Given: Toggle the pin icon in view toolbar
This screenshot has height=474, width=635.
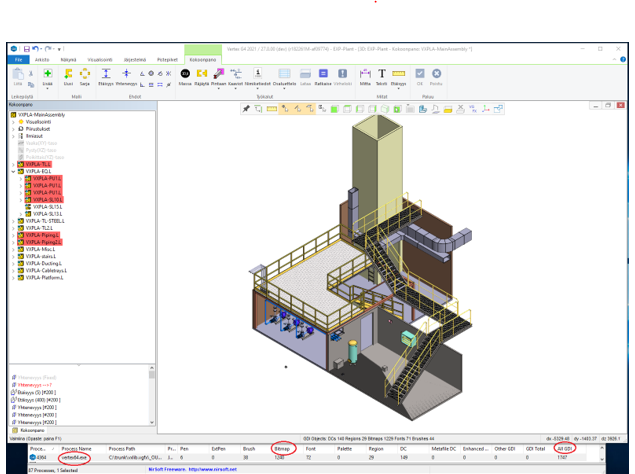Looking at the screenshot, I should coord(245,106).
